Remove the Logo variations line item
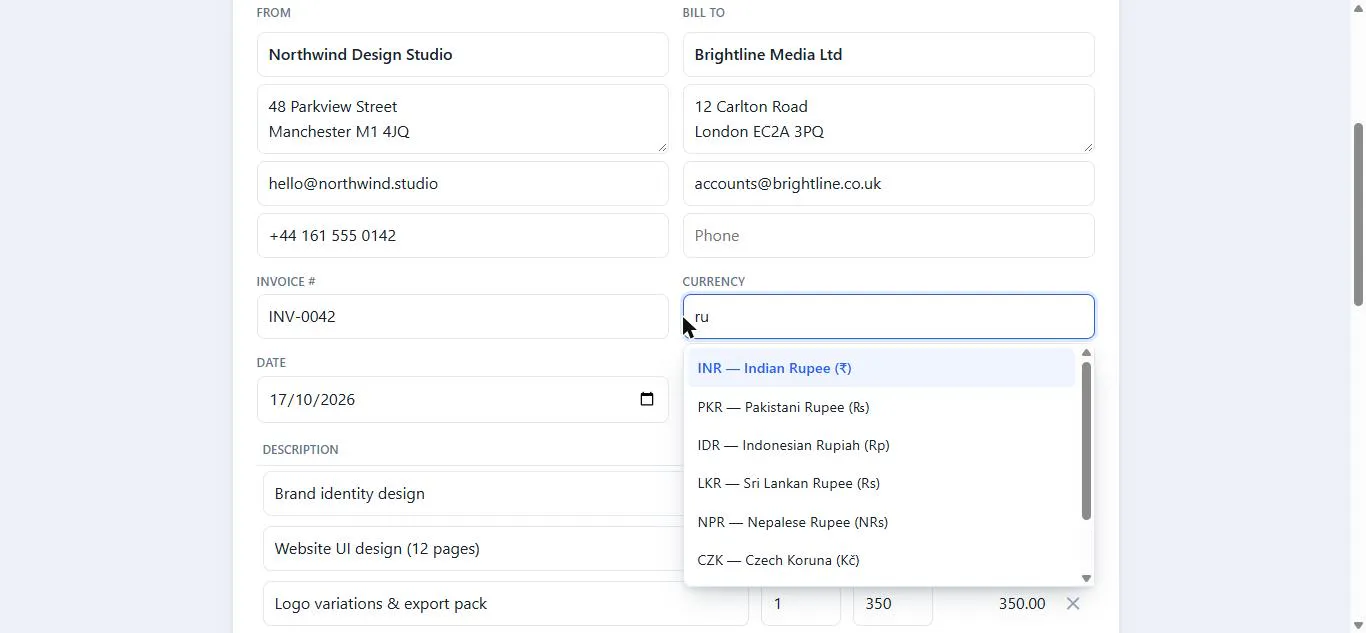The width and height of the screenshot is (1366, 633). (x=1073, y=604)
